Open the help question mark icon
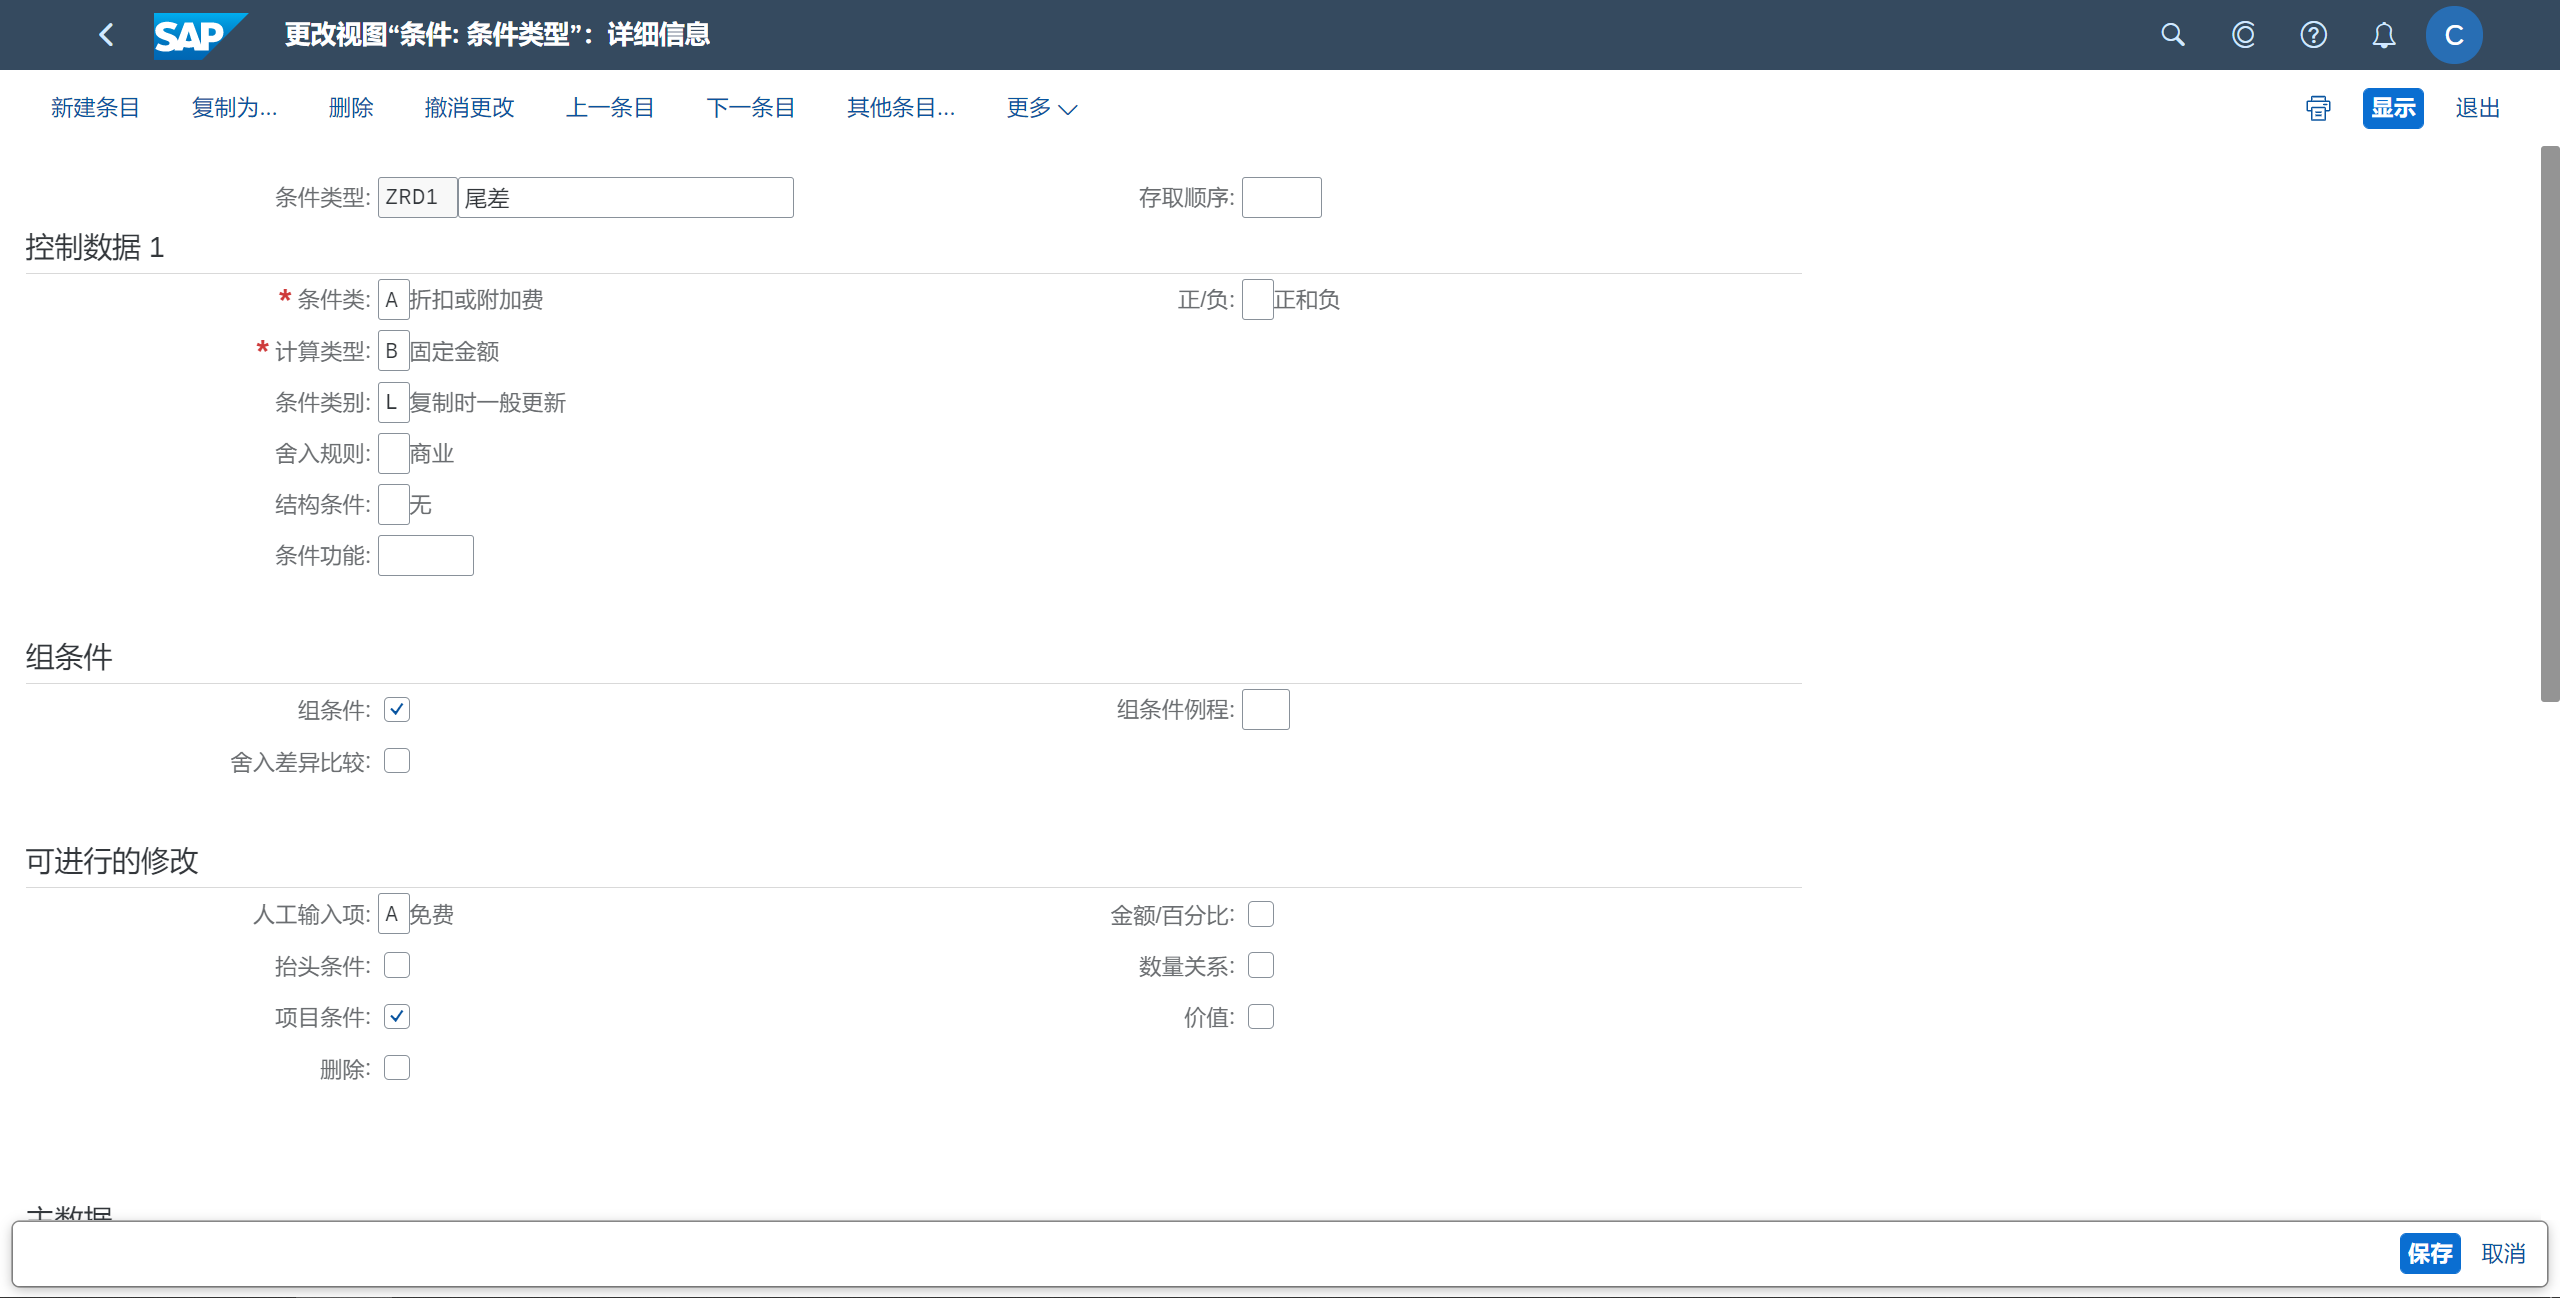 [x=2313, y=35]
